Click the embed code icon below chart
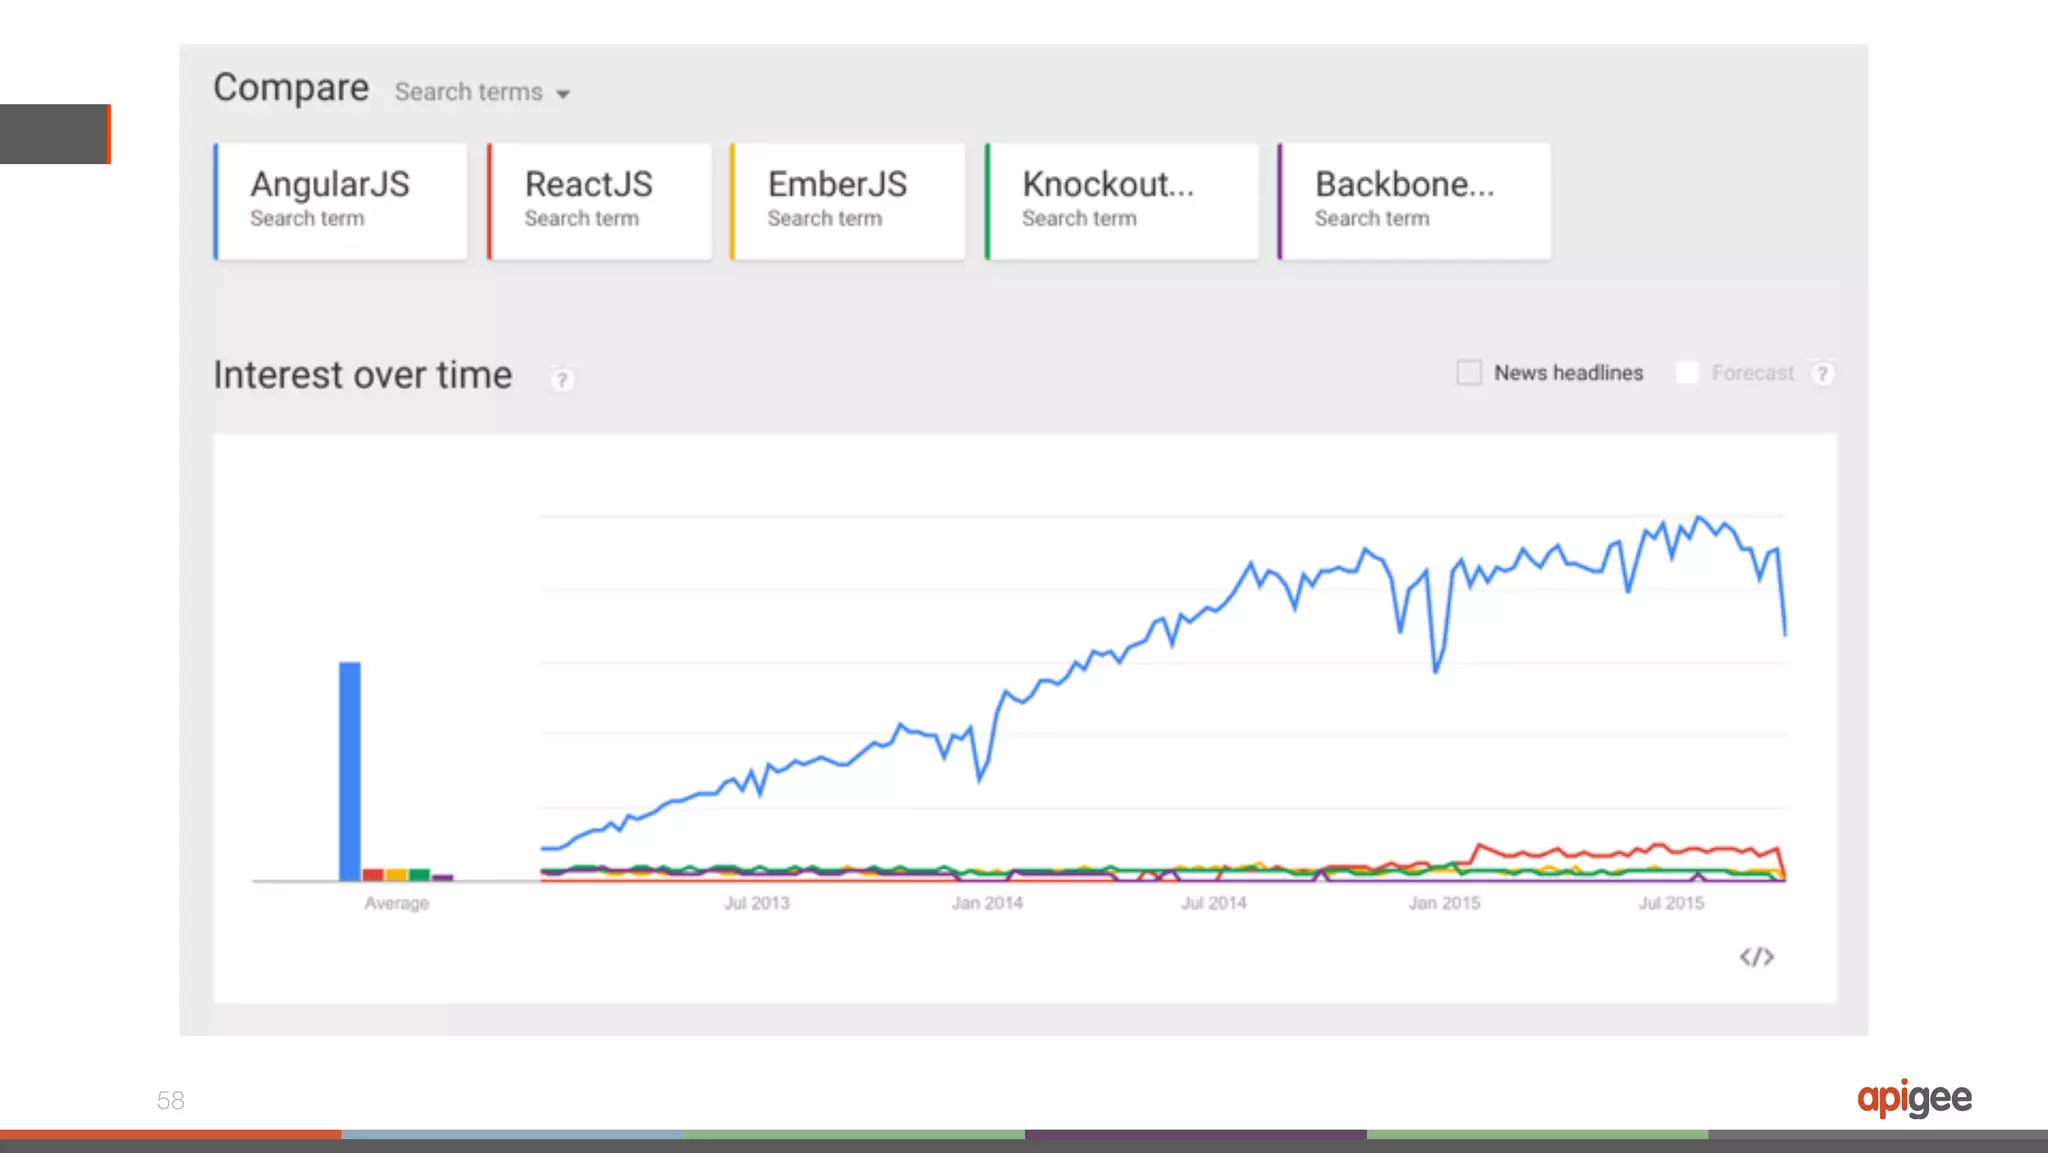The height and width of the screenshot is (1153, 2048). [x=1756, y=957]
